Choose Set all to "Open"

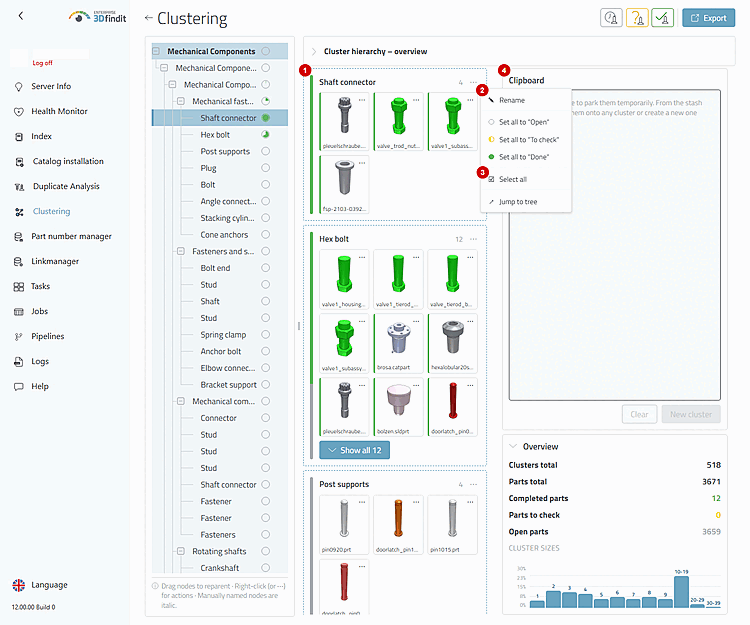(x=526, y=122)
